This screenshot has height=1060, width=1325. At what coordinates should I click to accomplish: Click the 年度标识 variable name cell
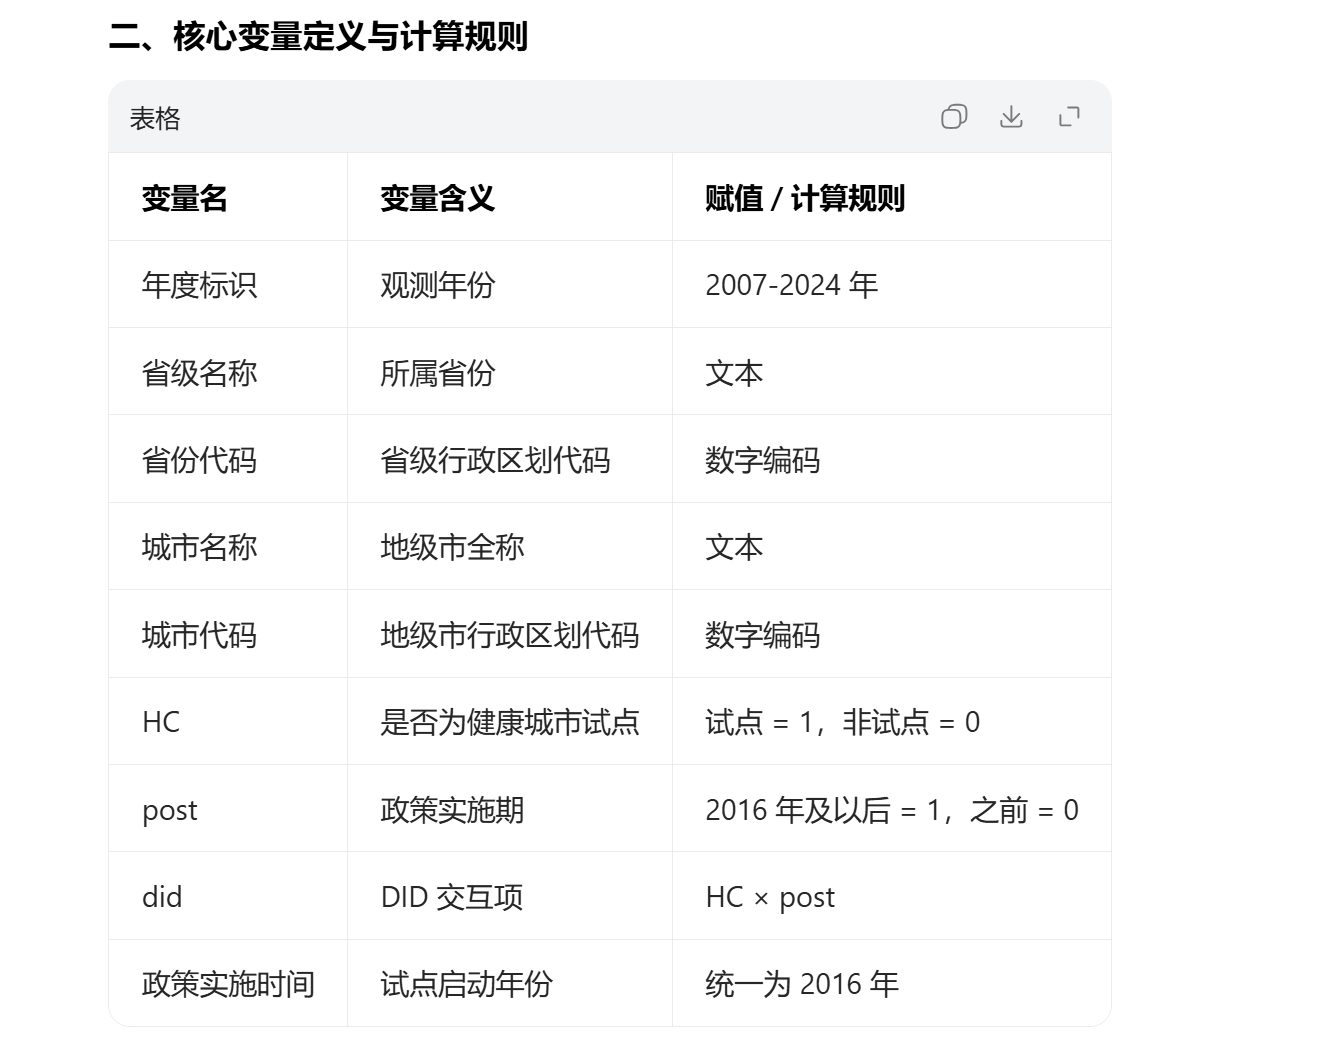199,285
